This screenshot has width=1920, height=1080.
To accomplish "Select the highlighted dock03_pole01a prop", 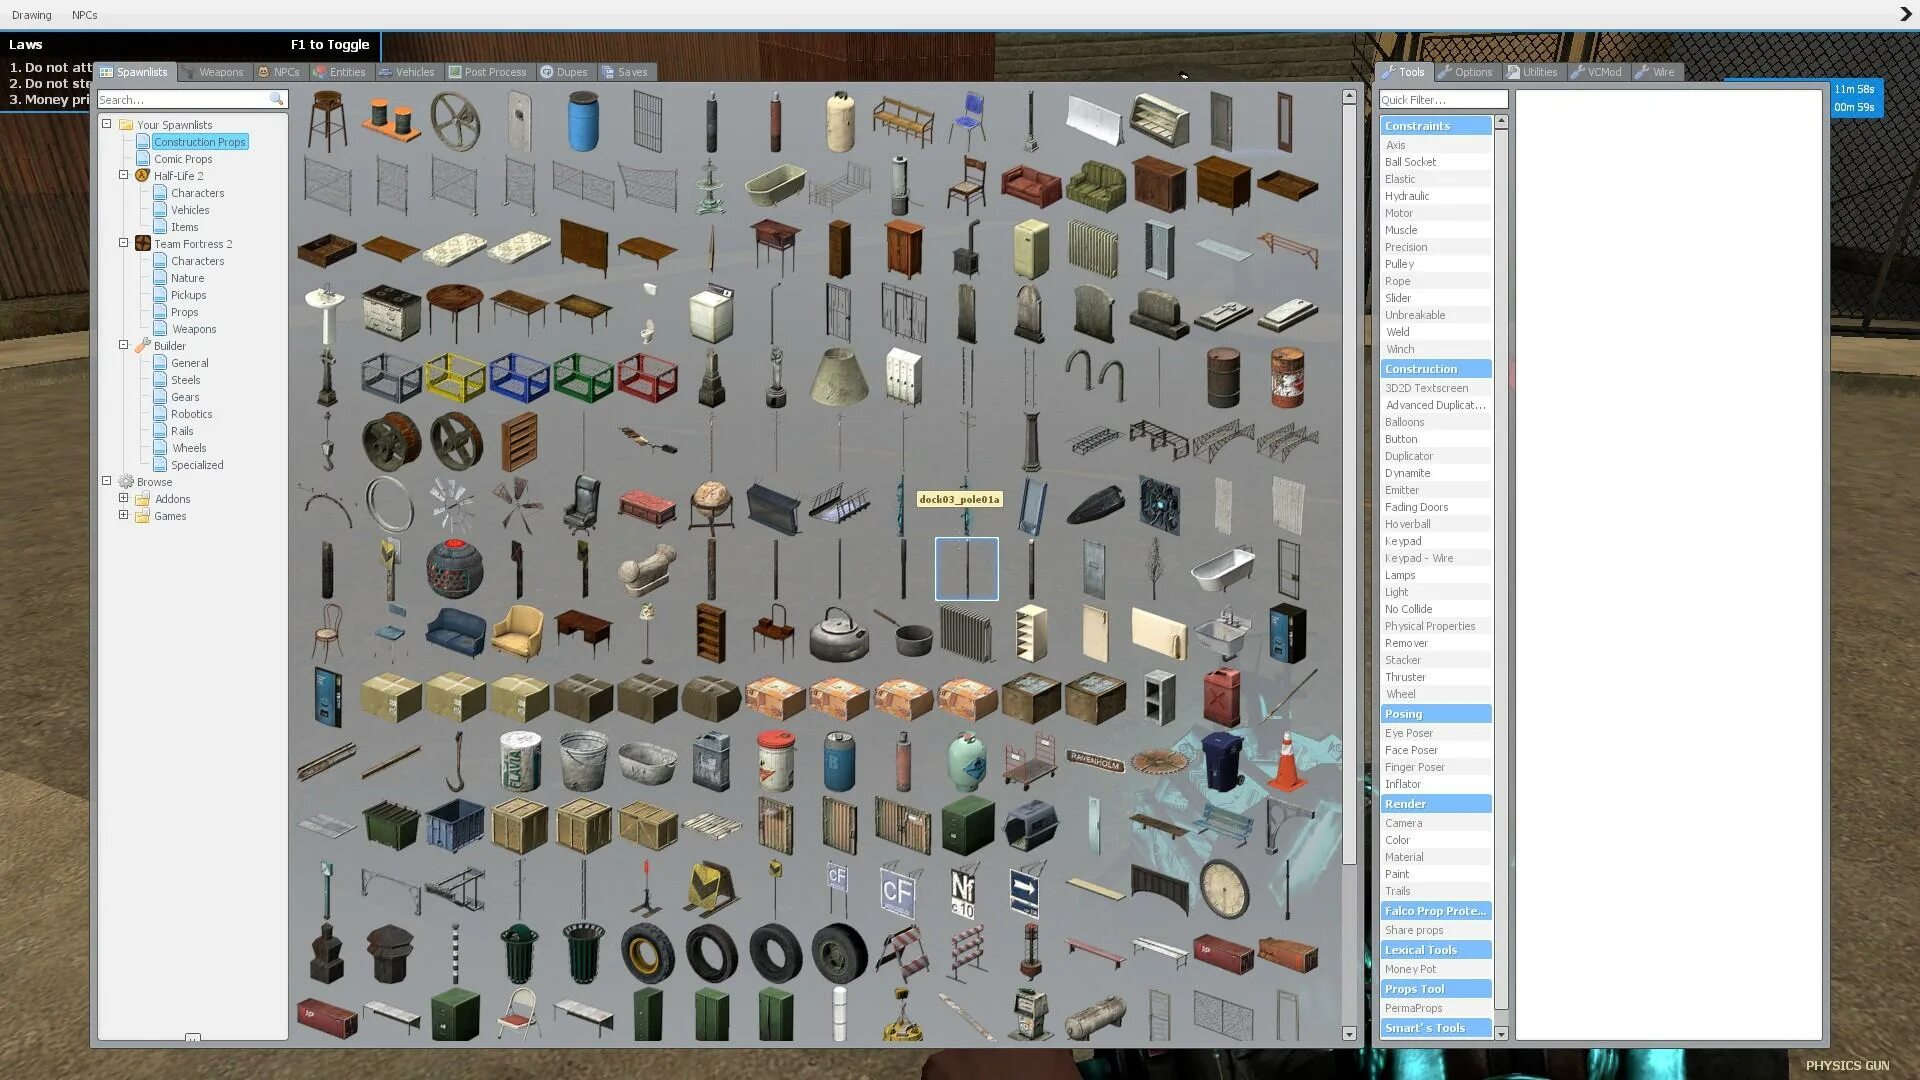I will click(x=967, y=569).
